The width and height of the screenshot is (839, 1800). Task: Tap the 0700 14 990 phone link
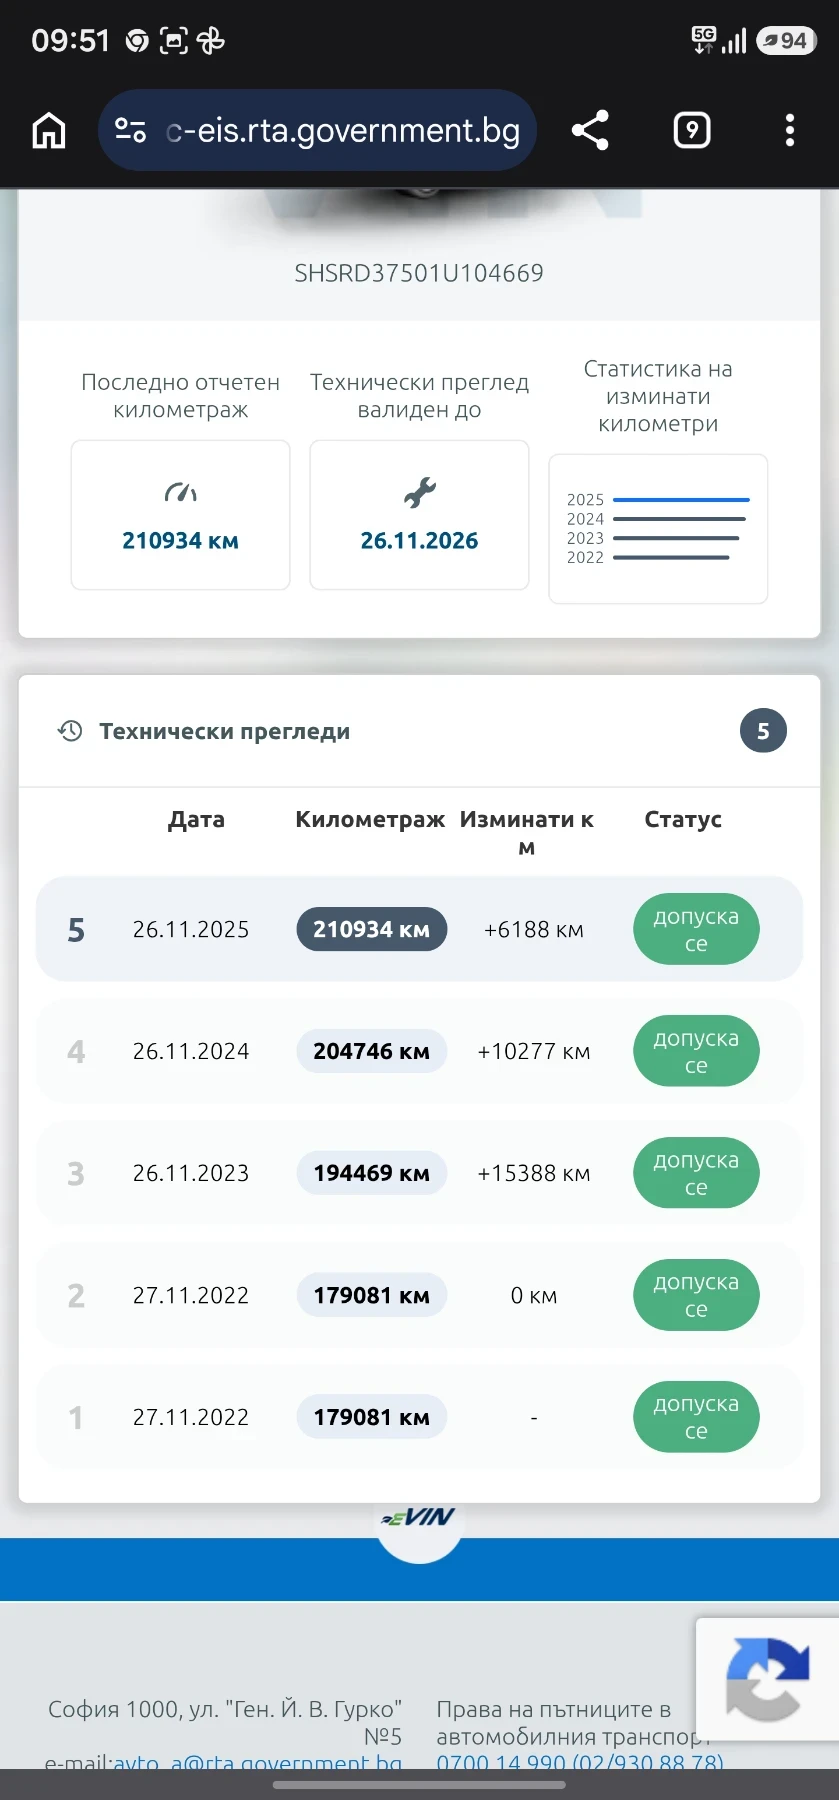[x=579, y=1763]
